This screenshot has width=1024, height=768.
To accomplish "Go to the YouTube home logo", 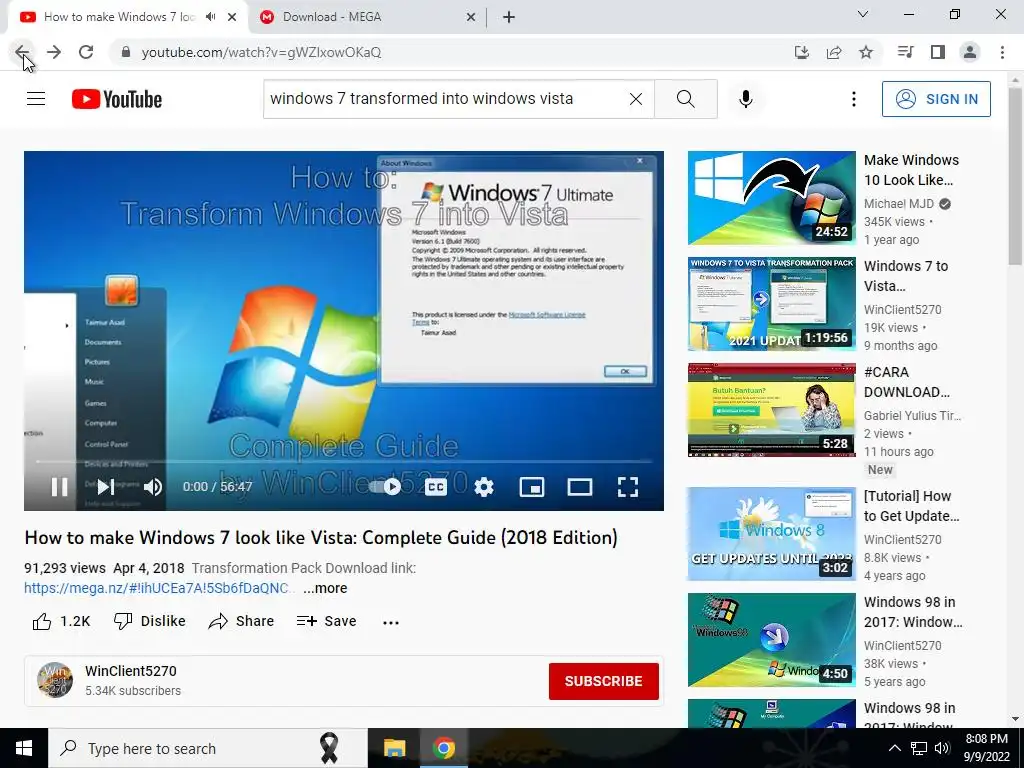I will pyautogui.click(x=117, y=99).
